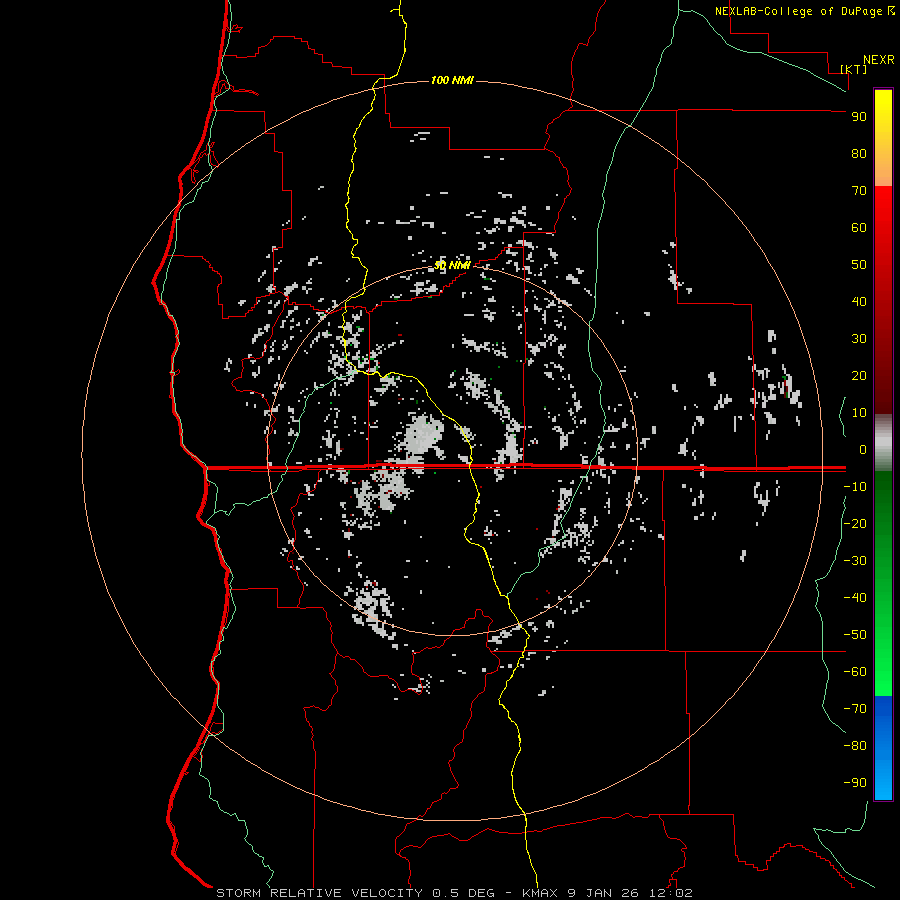Click the "50 NMI" range ring label
Viewport: 900px width, 900px height.
(x=452, y=265)
